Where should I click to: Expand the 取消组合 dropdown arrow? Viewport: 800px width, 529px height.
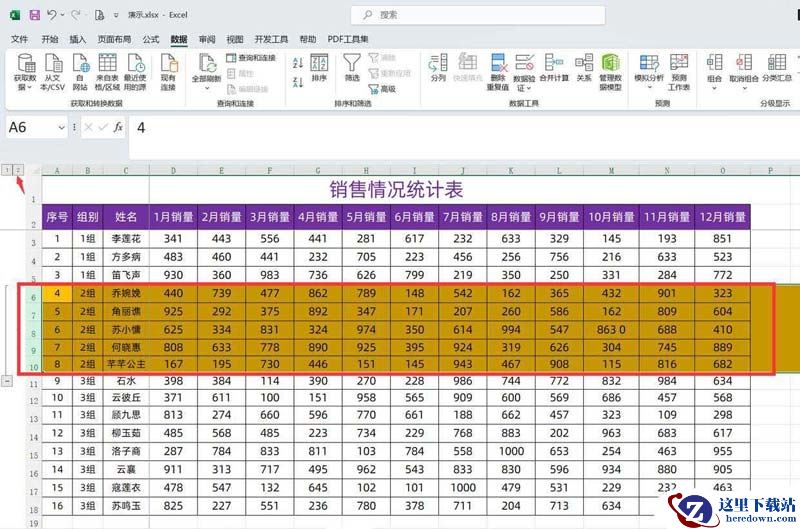pyautogui.click(x=744, y=88)
